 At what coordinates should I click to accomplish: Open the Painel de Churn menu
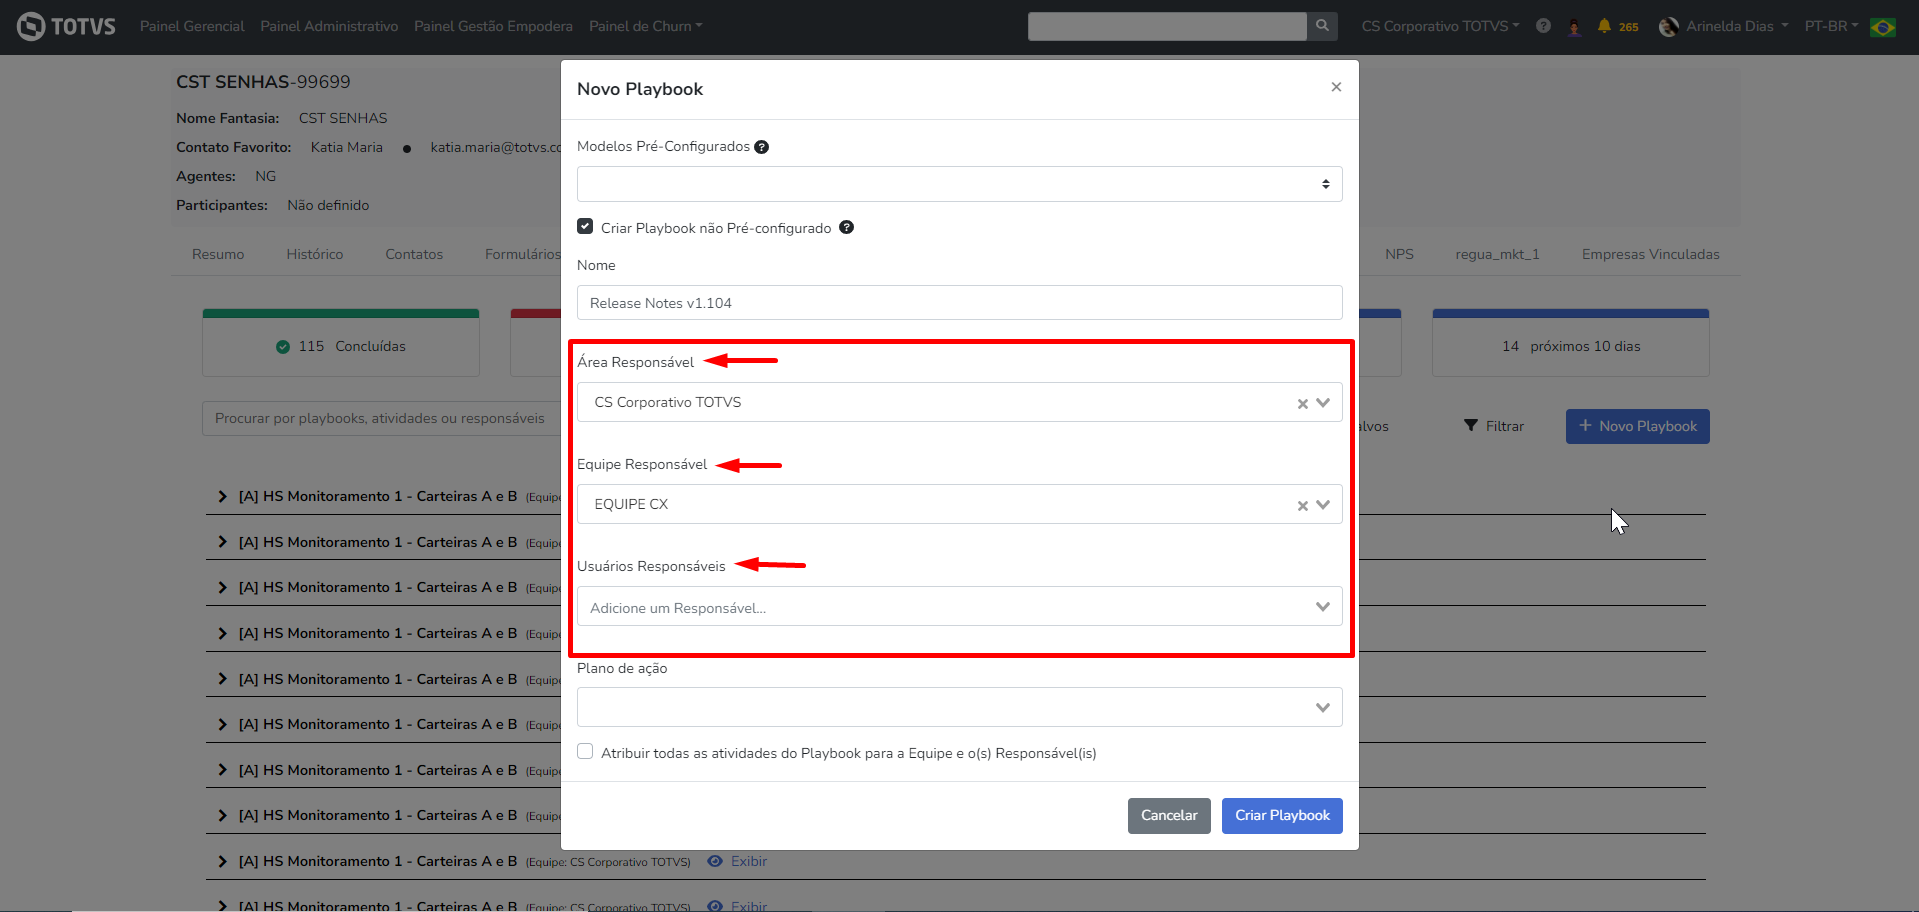click(x=645, y=26)
